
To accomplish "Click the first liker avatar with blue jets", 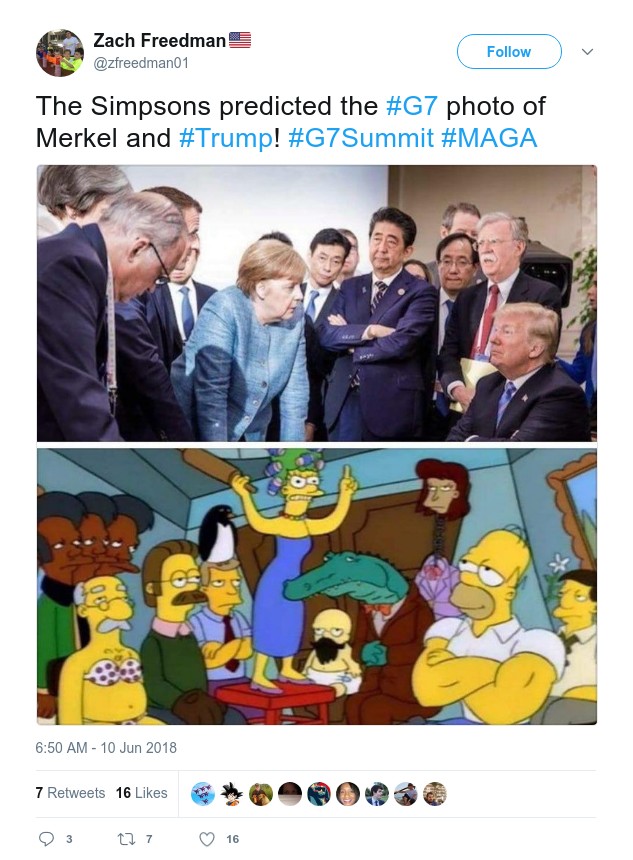I will click(x=202, y=794).
